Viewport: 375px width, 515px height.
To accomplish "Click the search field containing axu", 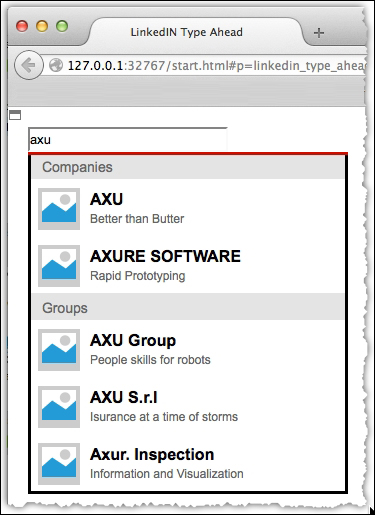I will point(128,139).
